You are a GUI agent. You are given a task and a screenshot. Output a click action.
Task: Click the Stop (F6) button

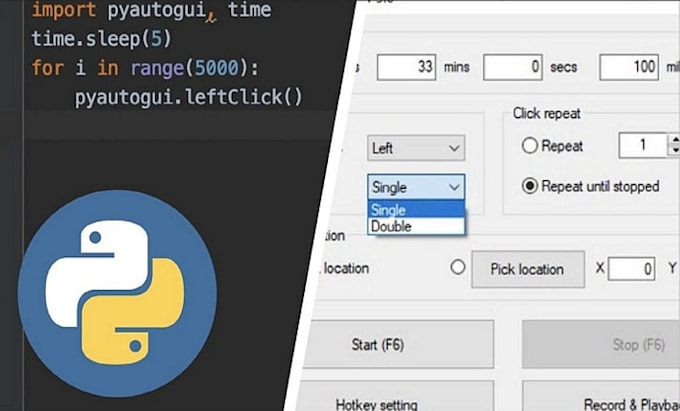(x=601, y=345)
